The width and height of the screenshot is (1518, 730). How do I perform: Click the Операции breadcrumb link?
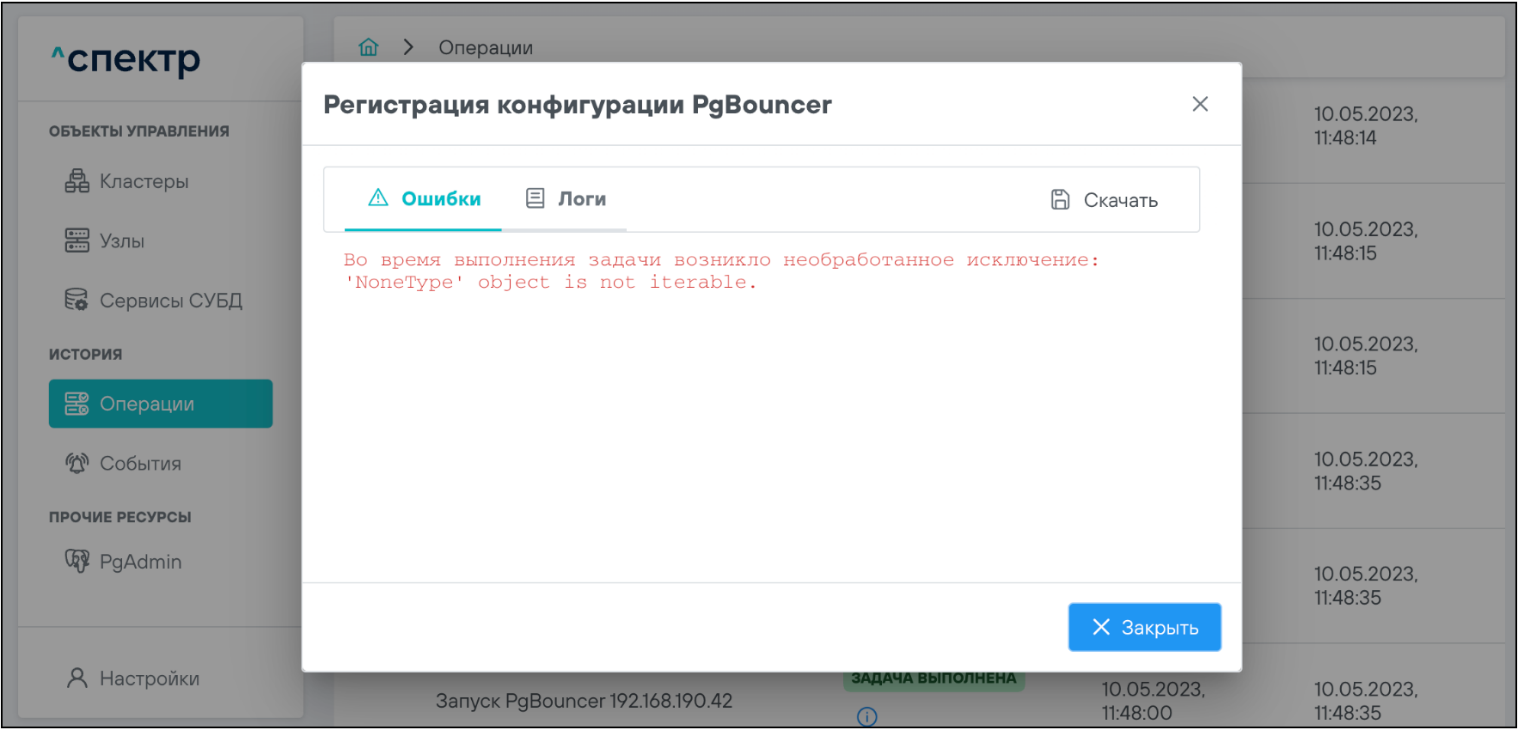485,47
